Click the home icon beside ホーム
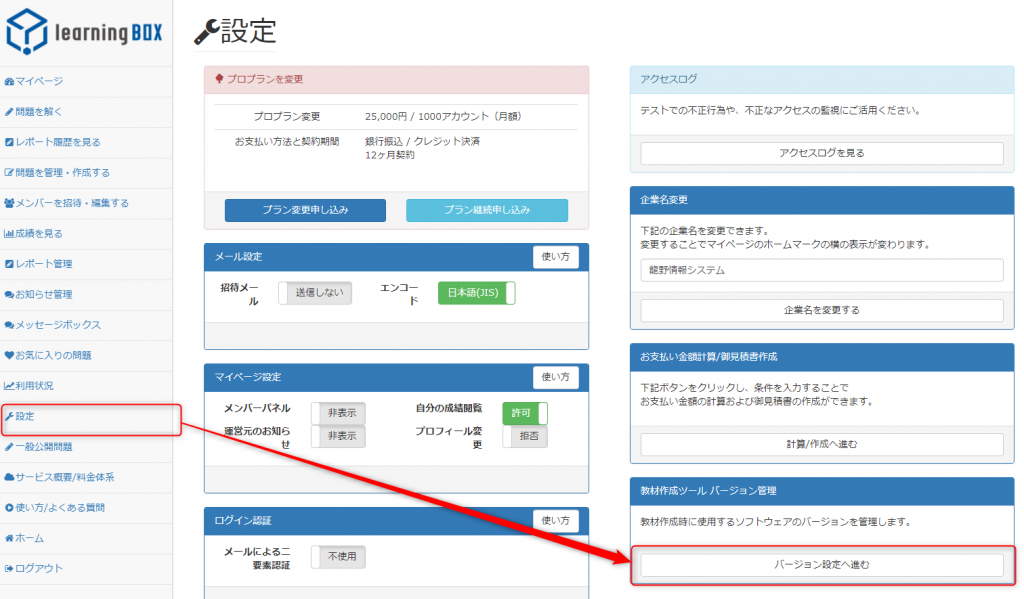 tap(9, 538)
